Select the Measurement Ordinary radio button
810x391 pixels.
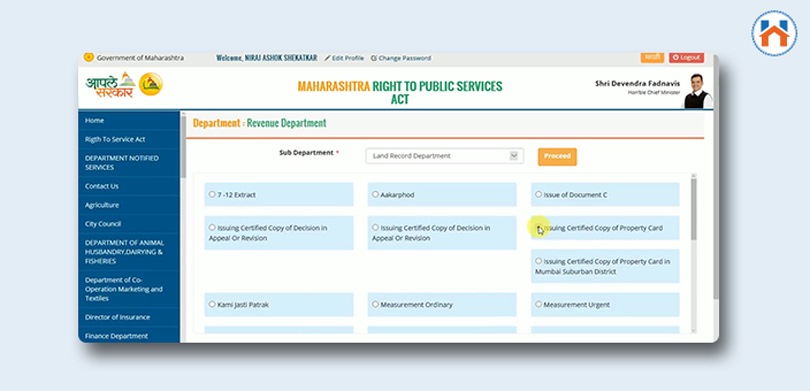pyautogui.click(x=375, y=304)
